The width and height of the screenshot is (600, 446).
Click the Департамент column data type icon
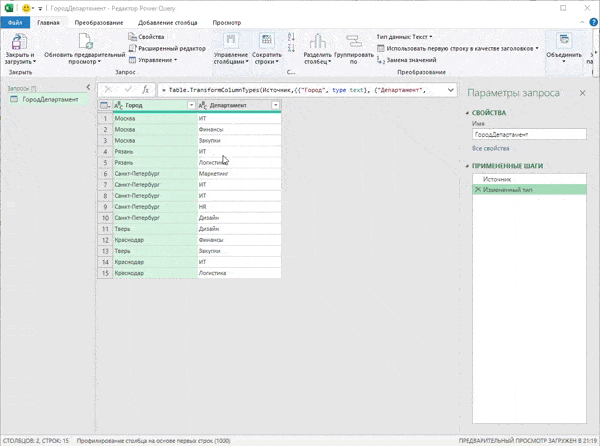click(203, 105)
